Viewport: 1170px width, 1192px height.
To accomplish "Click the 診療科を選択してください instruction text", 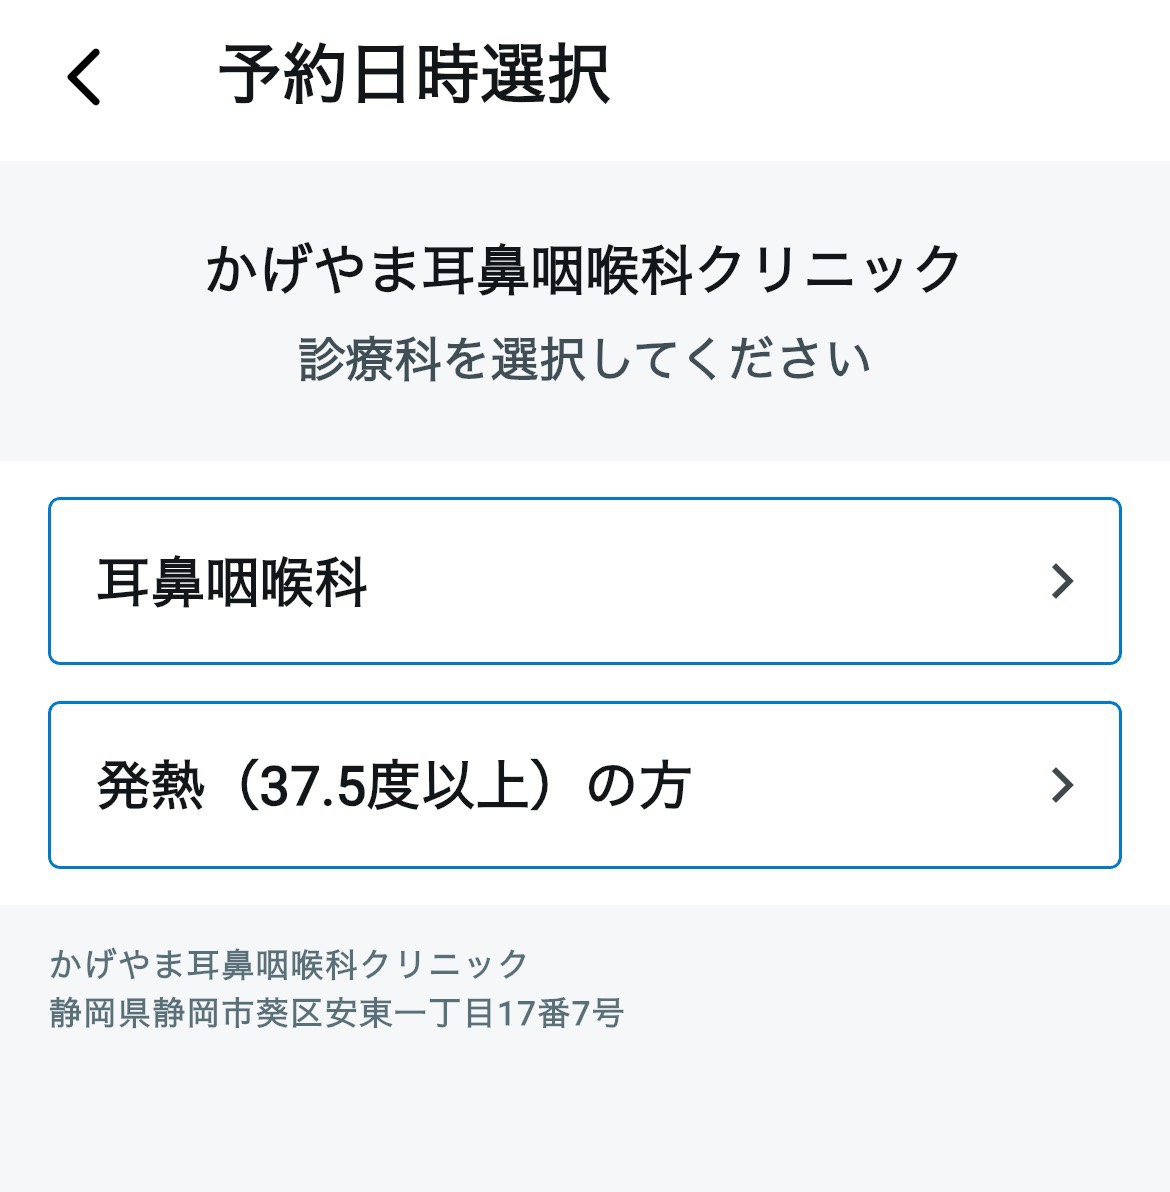I will pyautogui.click(x=584, y=359).
